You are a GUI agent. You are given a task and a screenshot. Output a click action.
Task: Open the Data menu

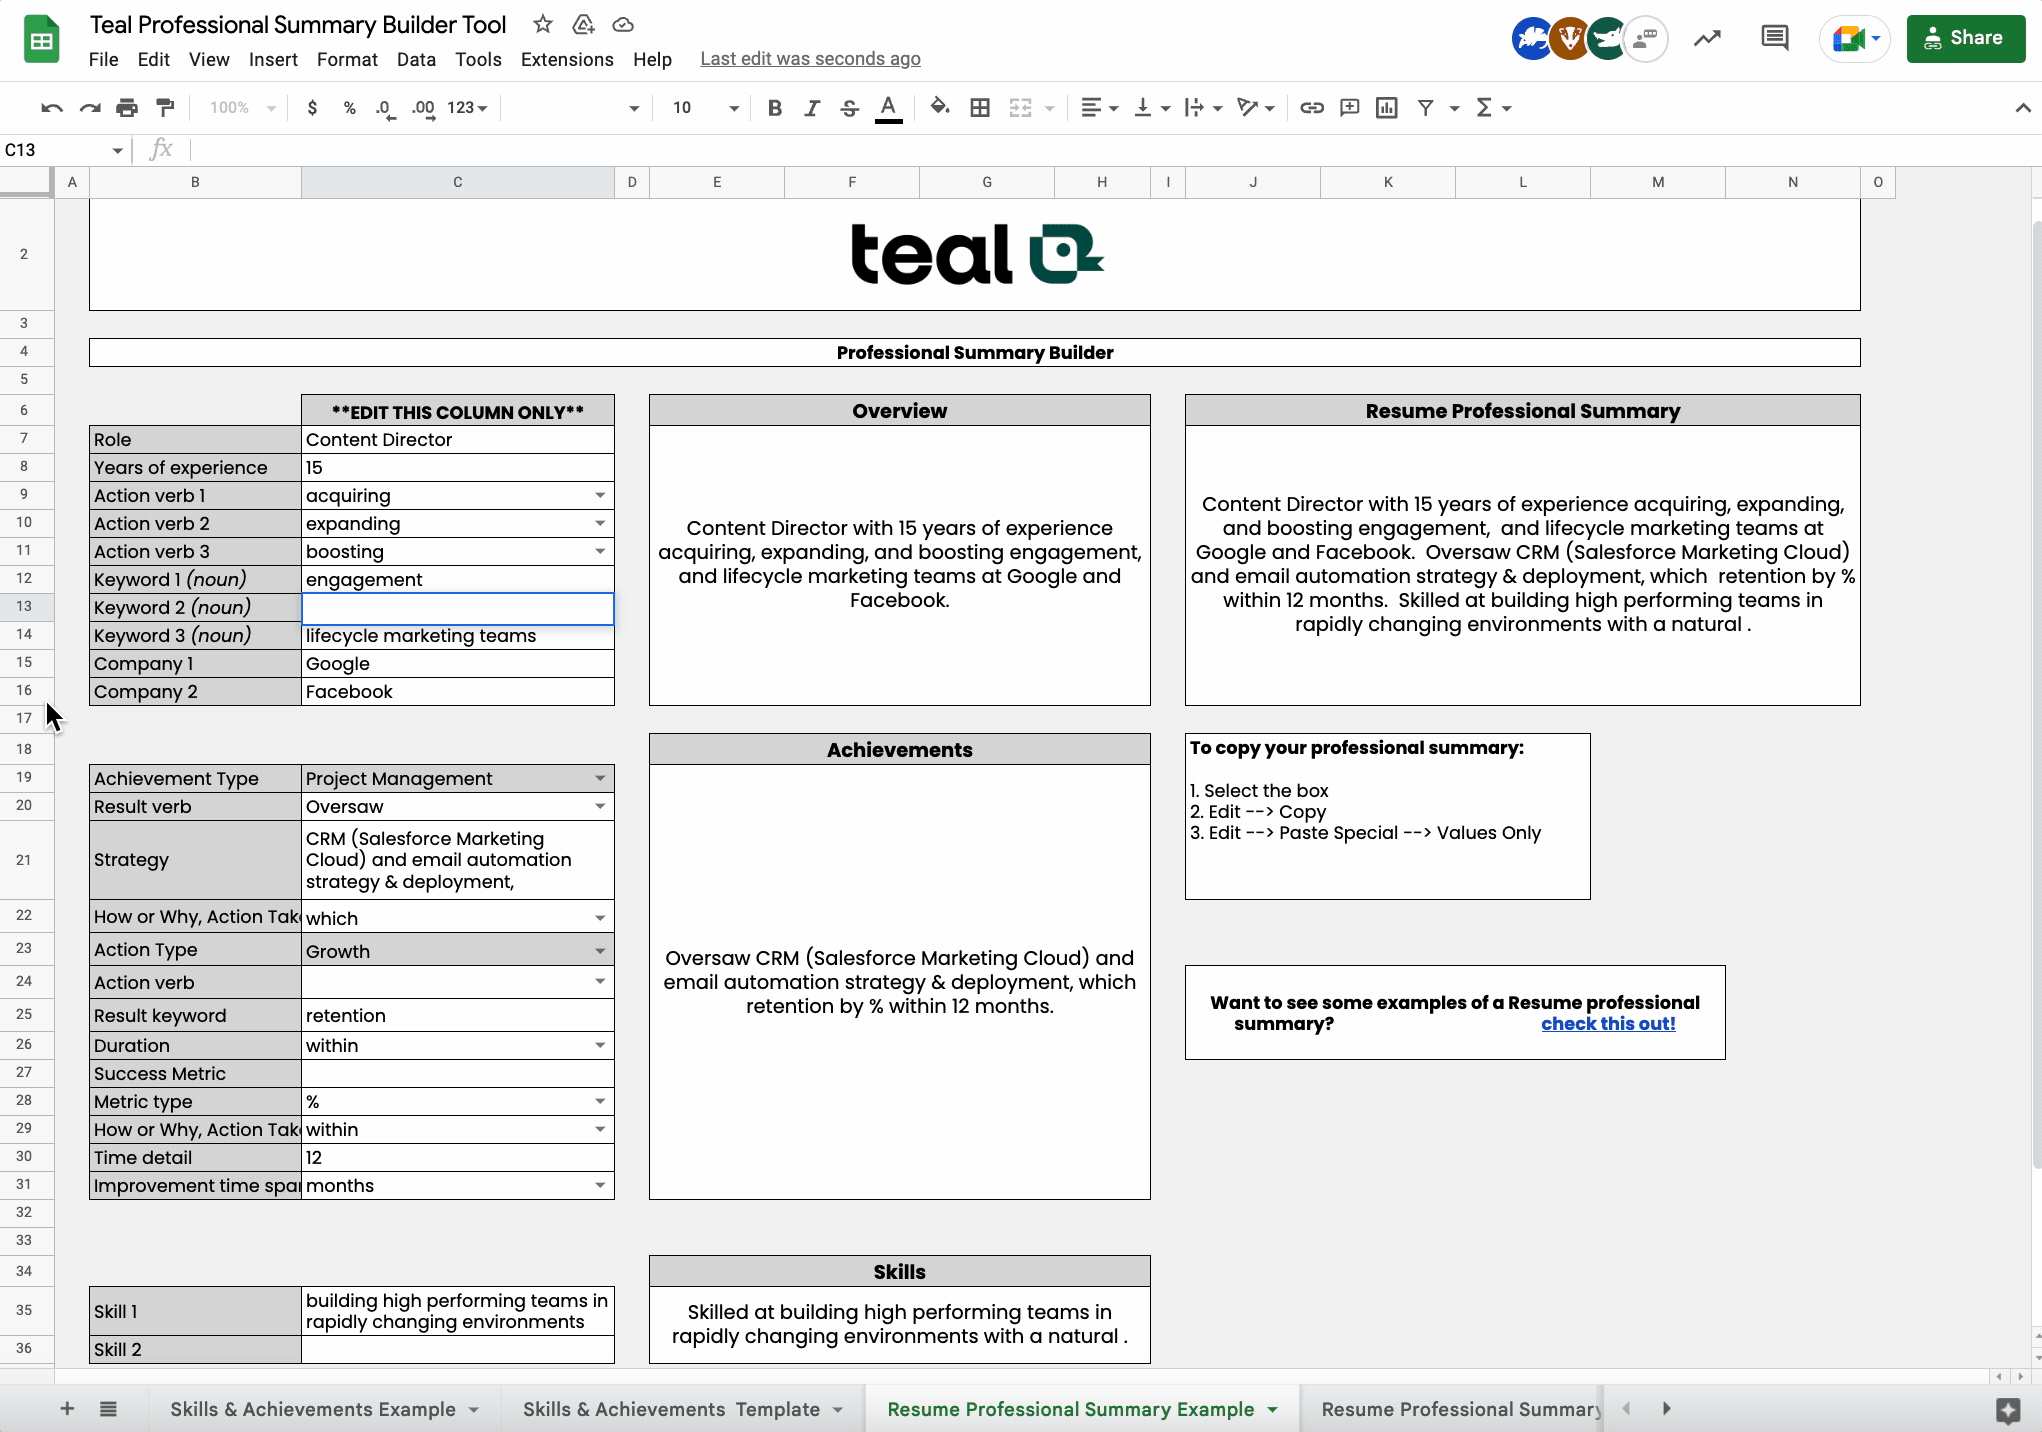416,60
